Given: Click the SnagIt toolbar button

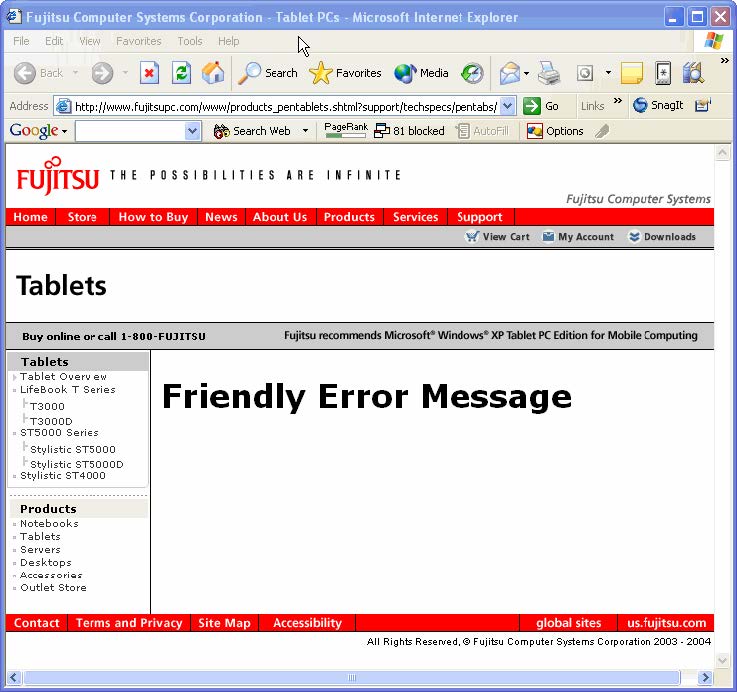Looking at the screenshot, I should tap(658, 105).
